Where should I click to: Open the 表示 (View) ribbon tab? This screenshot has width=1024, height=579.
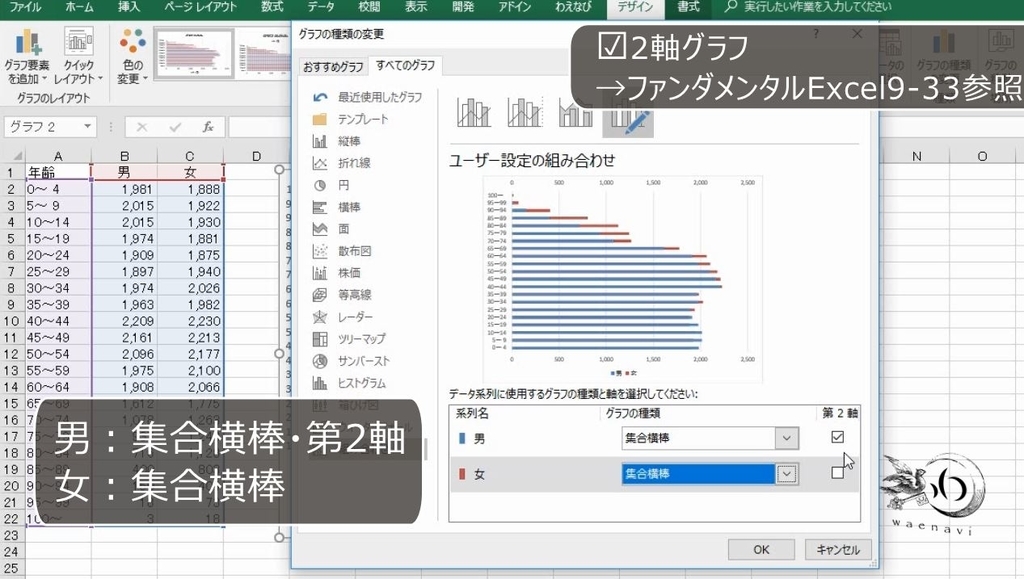click(415, 7)
